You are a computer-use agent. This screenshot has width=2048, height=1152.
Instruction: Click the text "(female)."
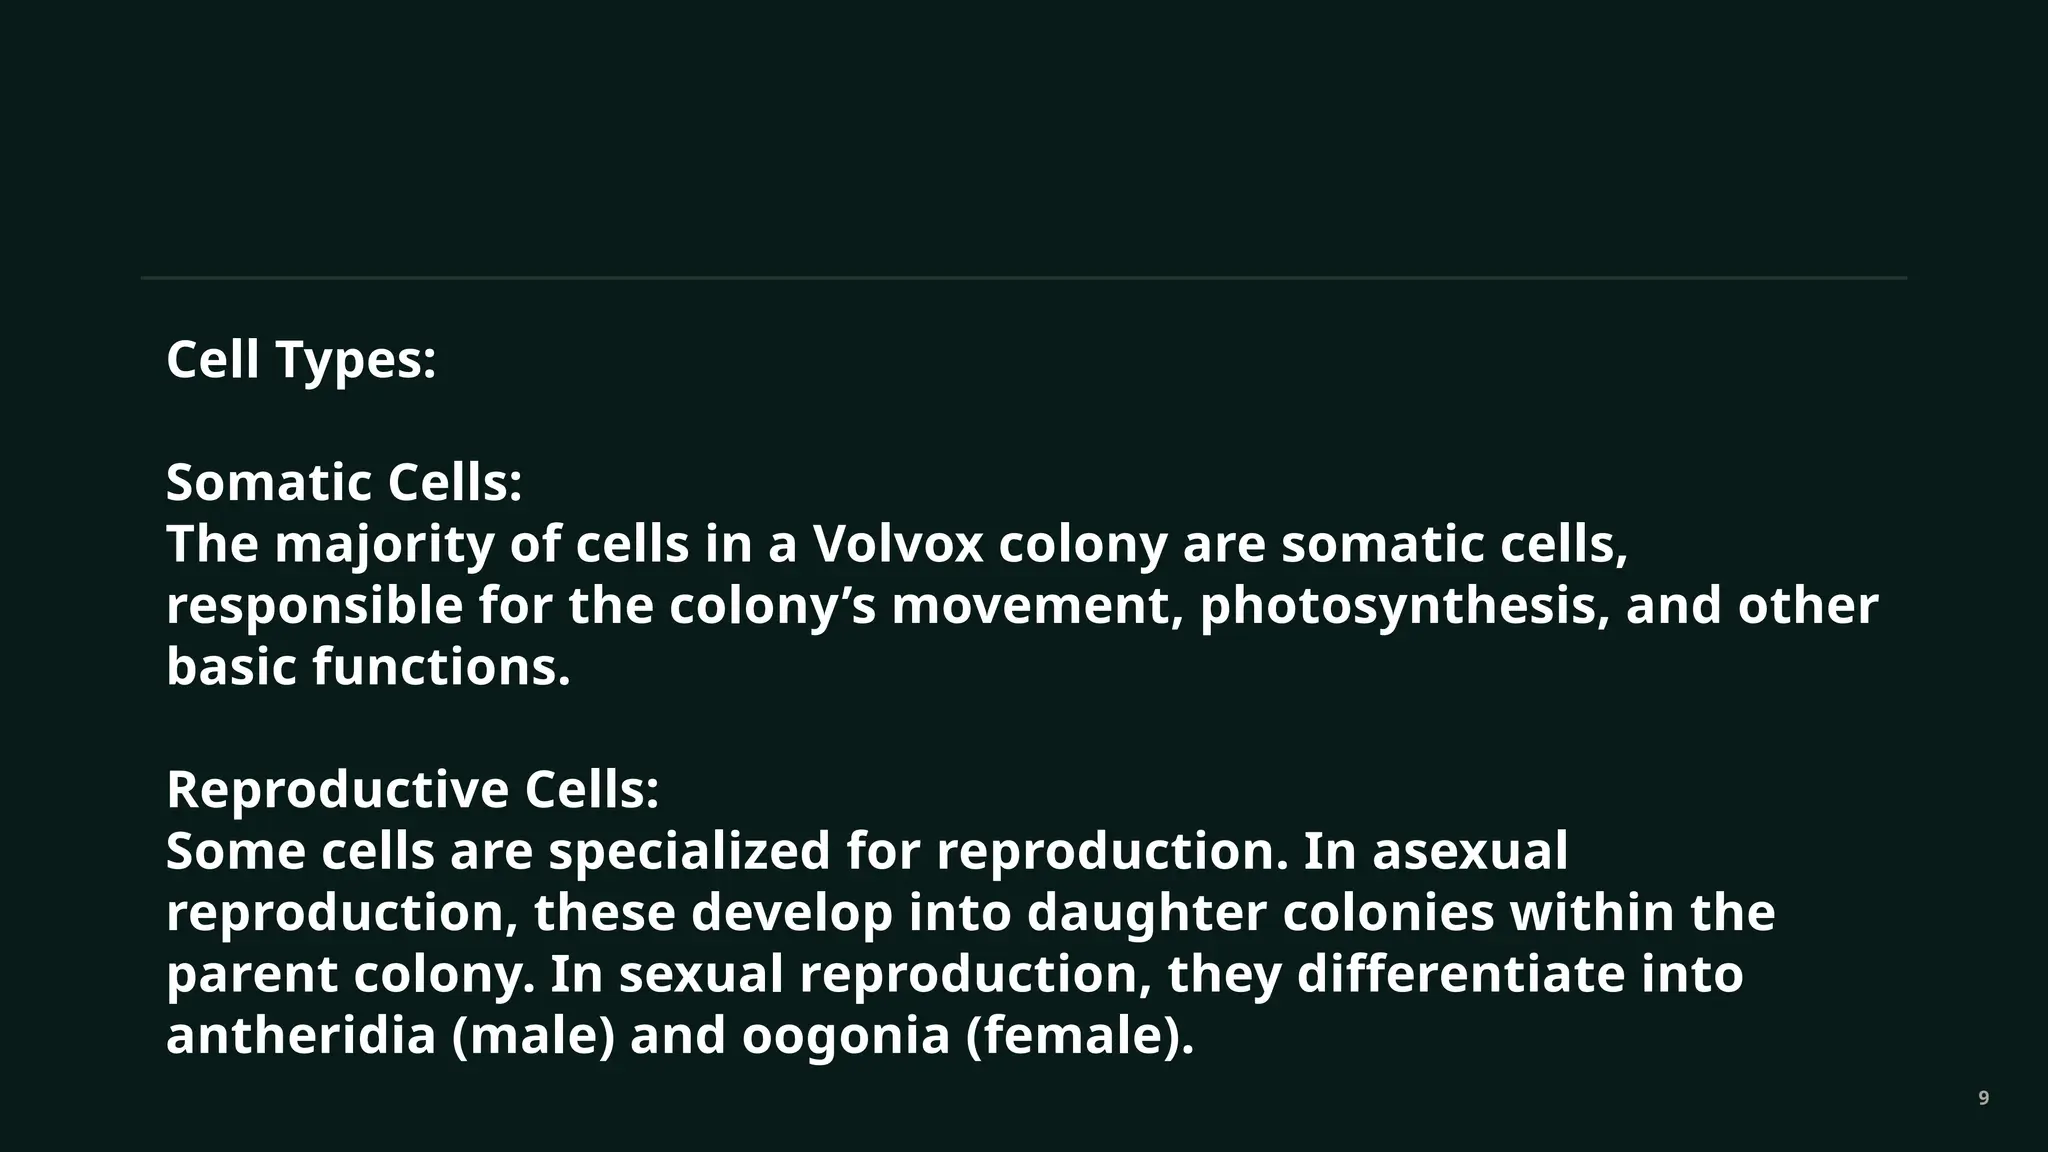pos(1080,1036)
